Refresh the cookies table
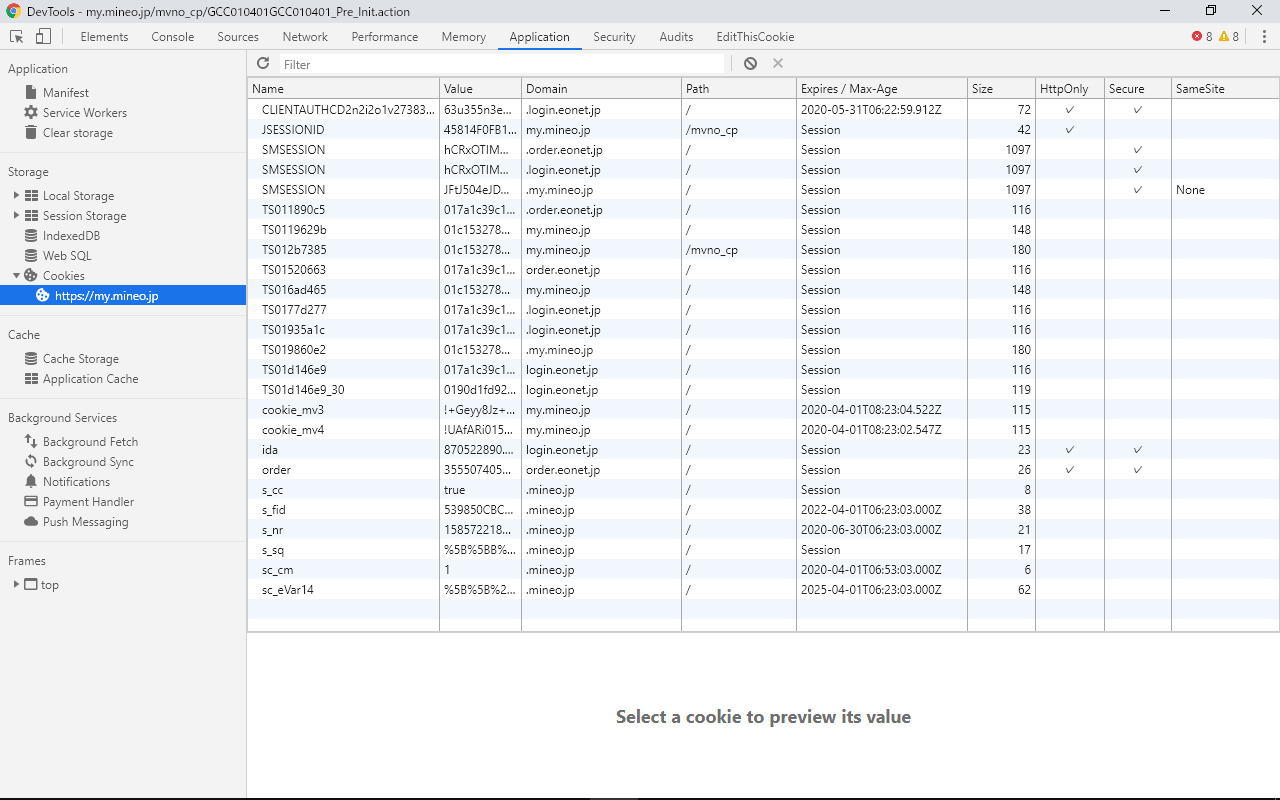The height and width of the screenshot is (800, 1280). pyautogui.click(x=263, y=63)
